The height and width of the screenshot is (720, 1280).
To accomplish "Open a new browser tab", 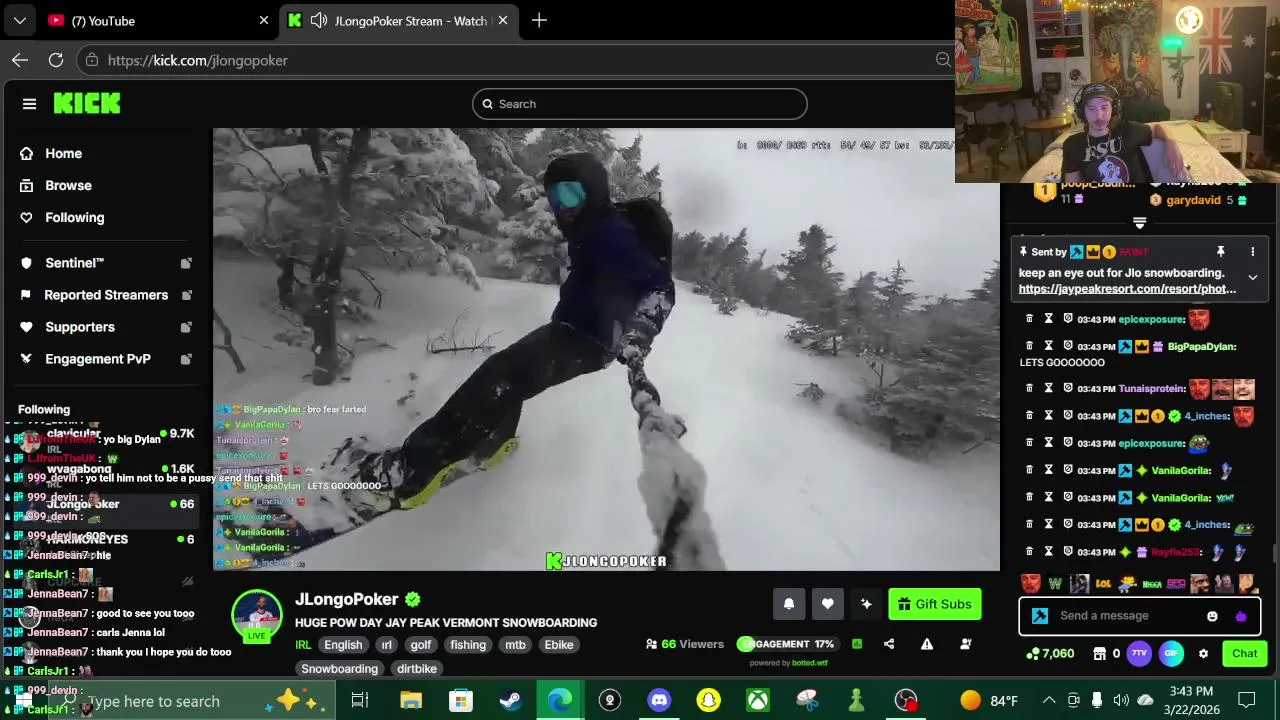I will click(539, 20).
